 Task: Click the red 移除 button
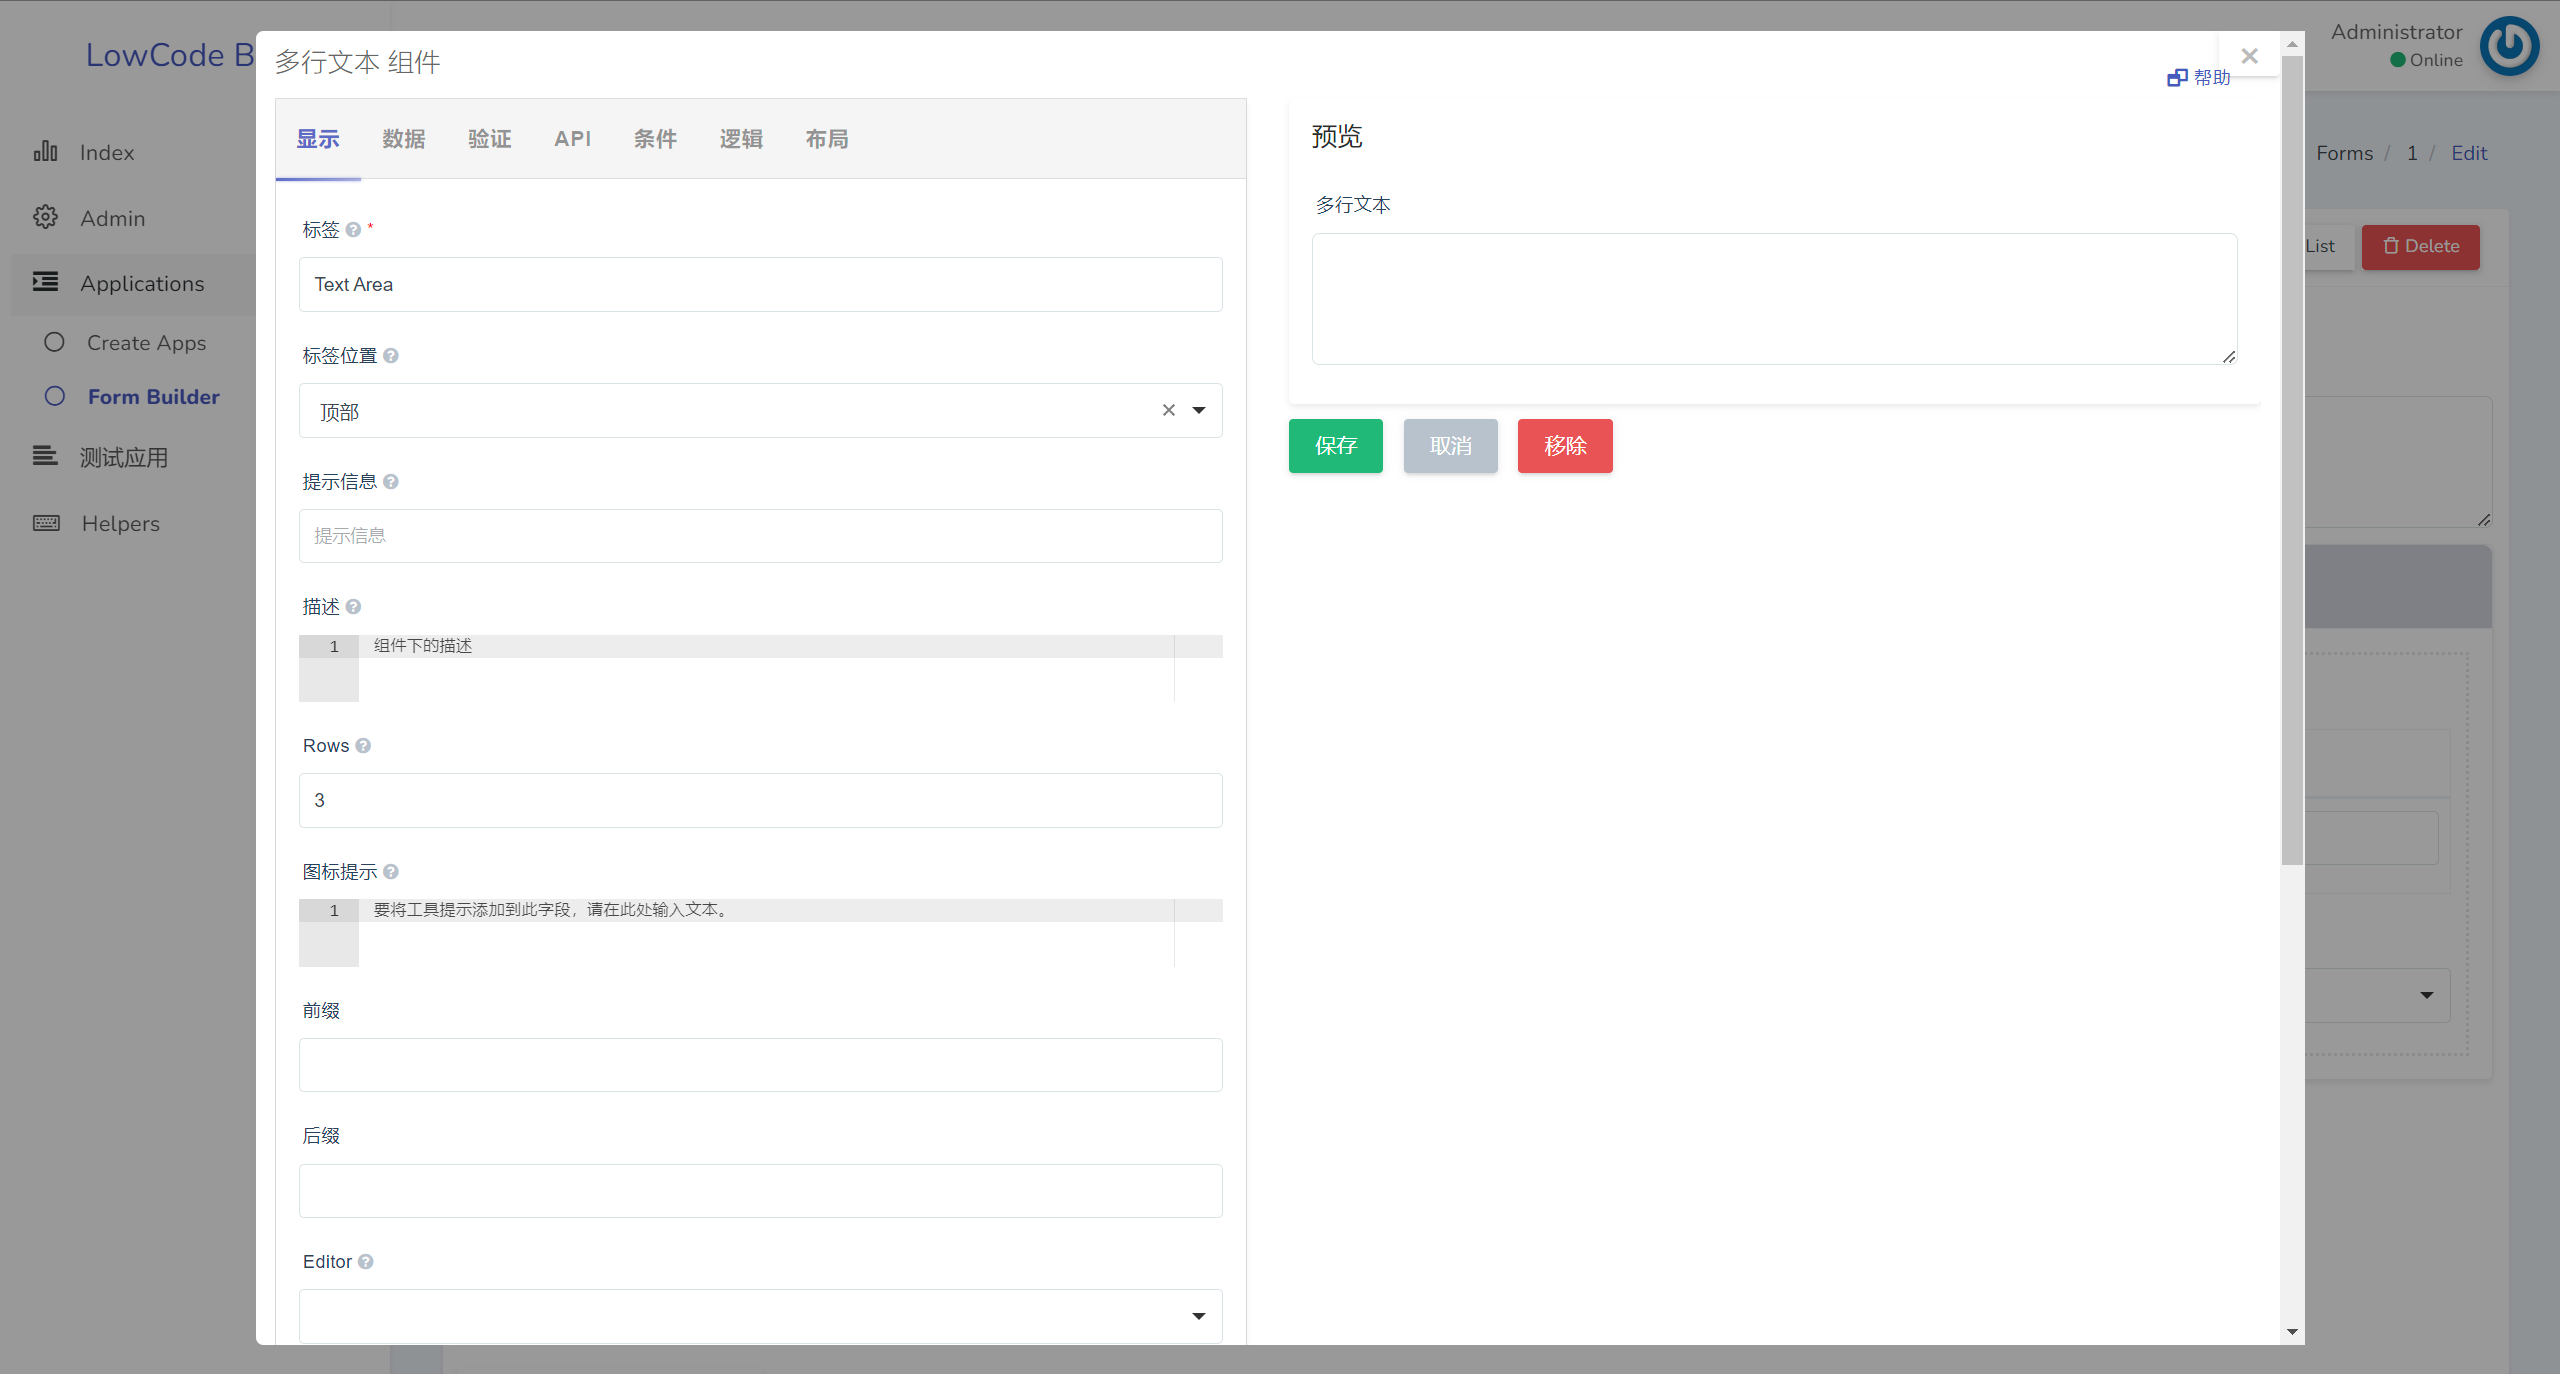pyautogui.click(x=1565, y=446)
